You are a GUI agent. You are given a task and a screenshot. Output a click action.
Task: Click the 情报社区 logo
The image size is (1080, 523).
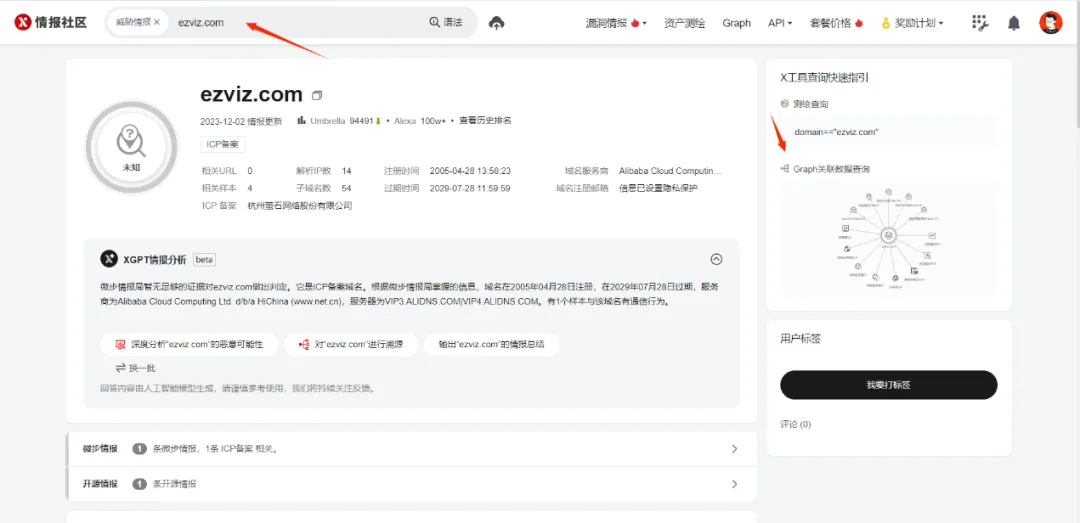tap(50, 22)
